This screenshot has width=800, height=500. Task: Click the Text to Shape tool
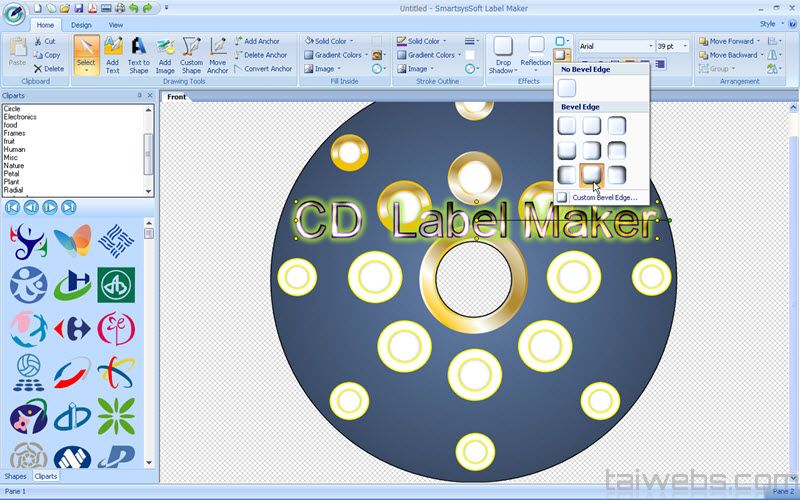[139, 54]
